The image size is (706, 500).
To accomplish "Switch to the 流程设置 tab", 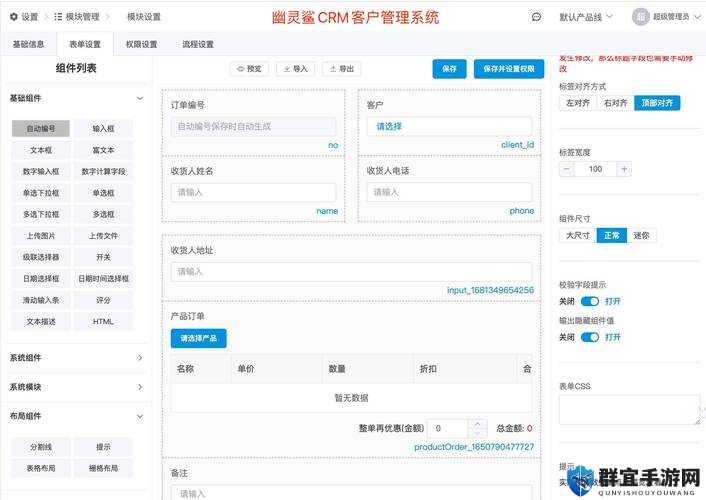I will (198, 44).
